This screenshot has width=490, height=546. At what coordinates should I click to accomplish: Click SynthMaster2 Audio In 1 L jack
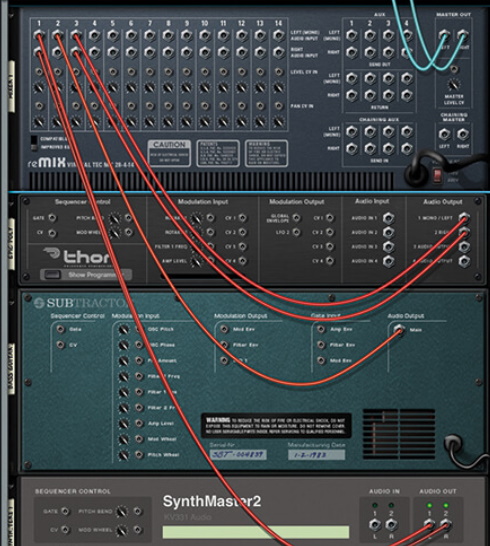click(x=375, y=524)
